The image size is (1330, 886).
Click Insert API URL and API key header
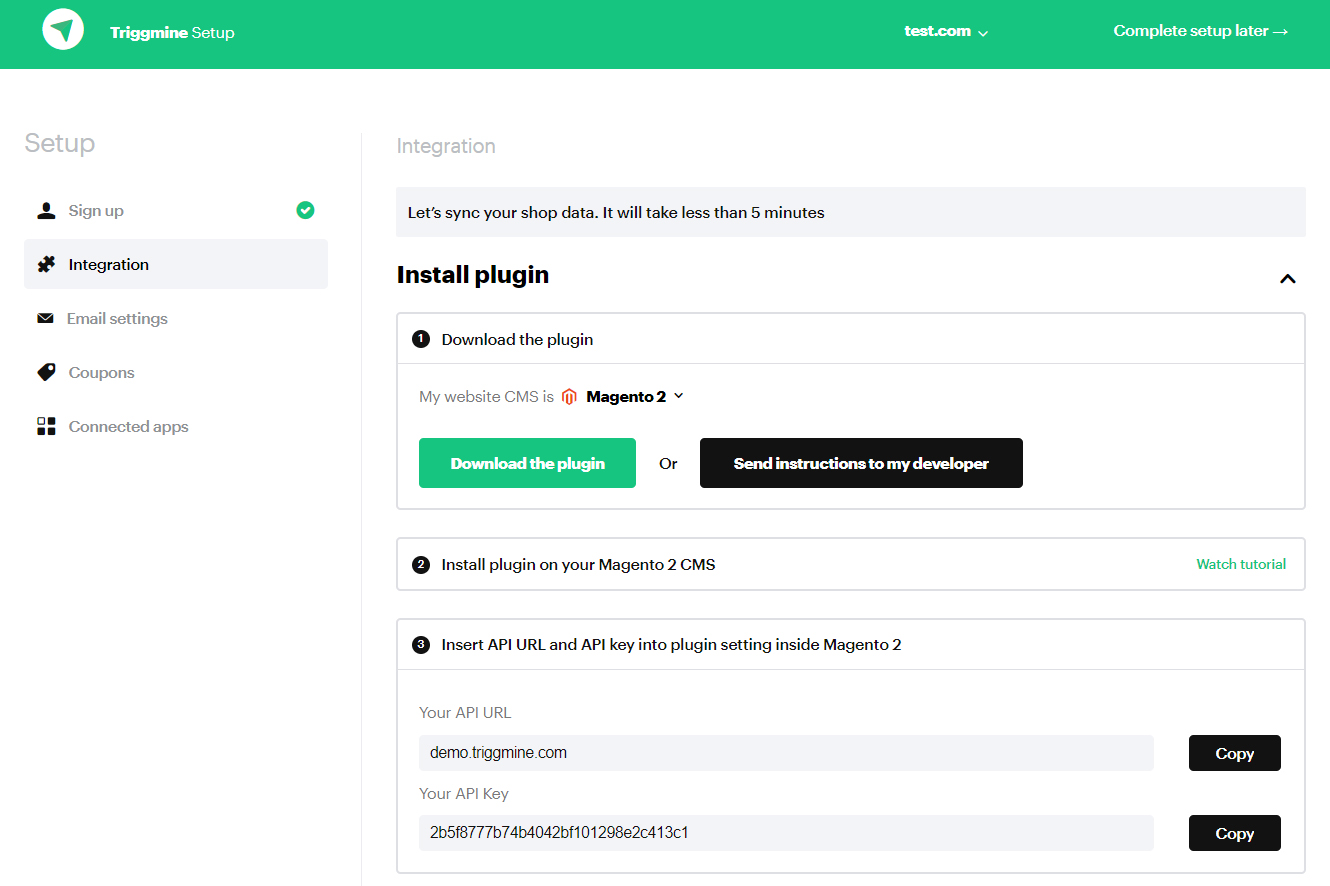click(x=851, y=645)
